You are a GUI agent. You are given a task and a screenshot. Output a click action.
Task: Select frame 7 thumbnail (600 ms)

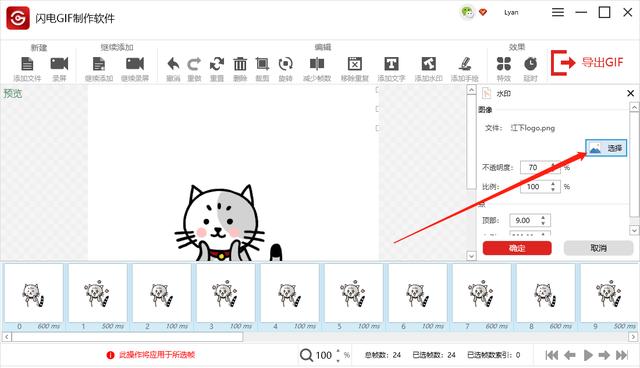482,293
